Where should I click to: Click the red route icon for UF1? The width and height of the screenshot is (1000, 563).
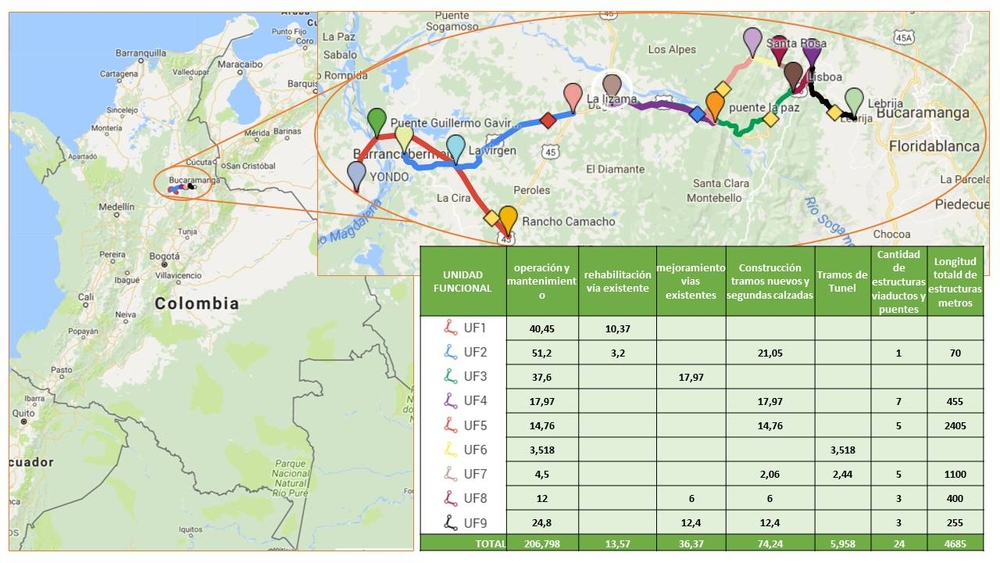tap(451, 328)
